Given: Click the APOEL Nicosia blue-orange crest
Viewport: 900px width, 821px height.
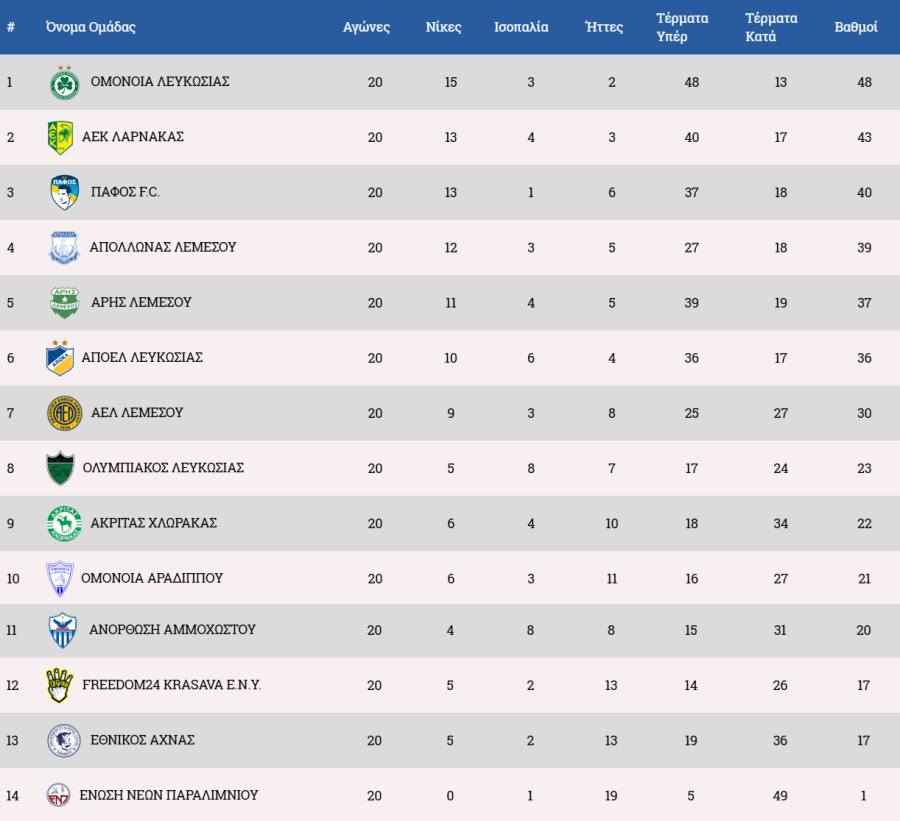Looking at the screenshot, I should point(60,357).
